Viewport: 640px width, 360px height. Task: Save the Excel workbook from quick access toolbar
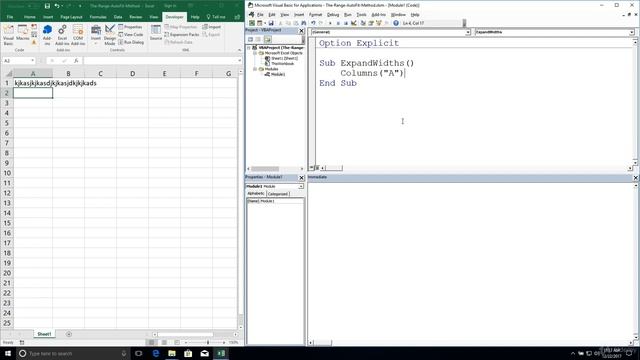[x=47, y=6]
